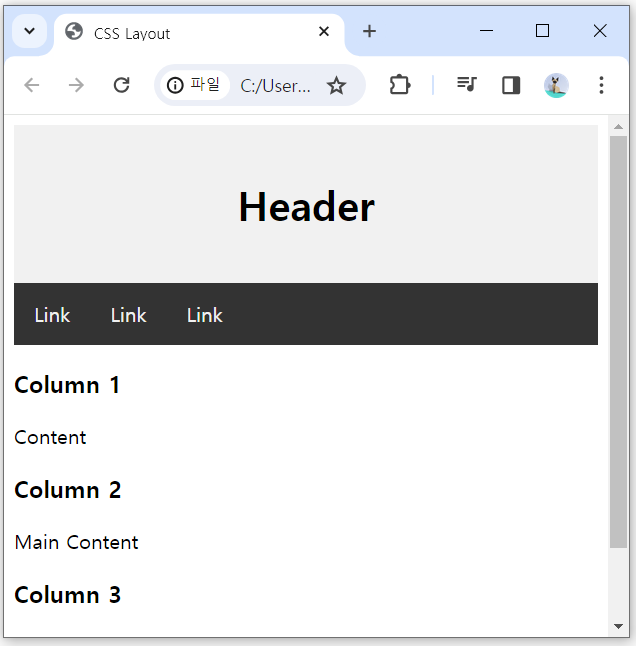This screenshot has height=646, width=636.
Task: Open a new tab with plus button
Action: (369, 31)
